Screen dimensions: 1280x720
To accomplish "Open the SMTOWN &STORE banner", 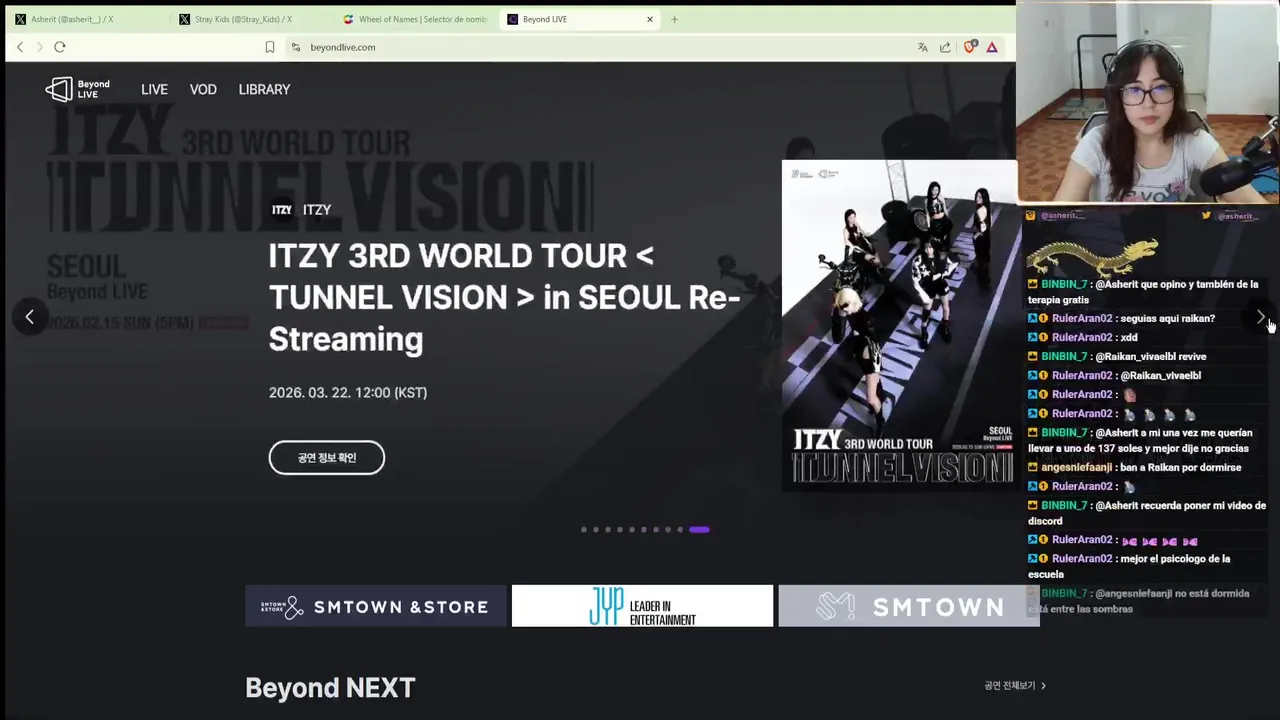I will (x=375, y=606).
